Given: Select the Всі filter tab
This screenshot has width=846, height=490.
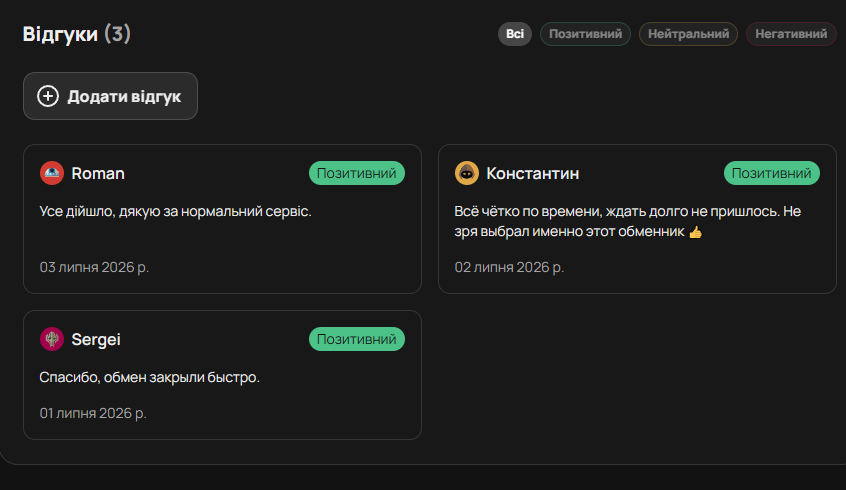Looking at the screenshot, I should pyautogui.click(x=515, y=34).
